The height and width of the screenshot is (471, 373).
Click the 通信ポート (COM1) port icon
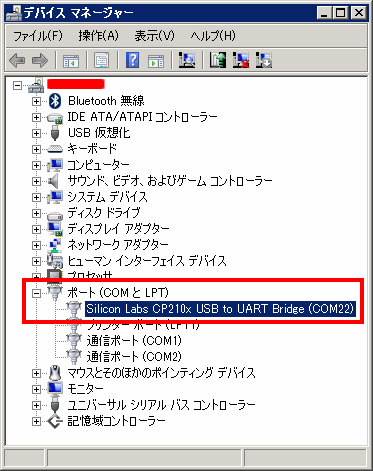coord(74,340)
